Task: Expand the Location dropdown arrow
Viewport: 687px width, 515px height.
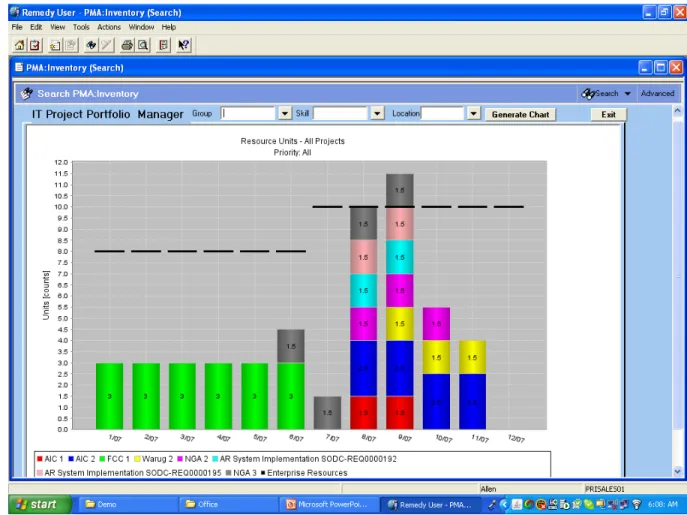Action: point(473,114)
